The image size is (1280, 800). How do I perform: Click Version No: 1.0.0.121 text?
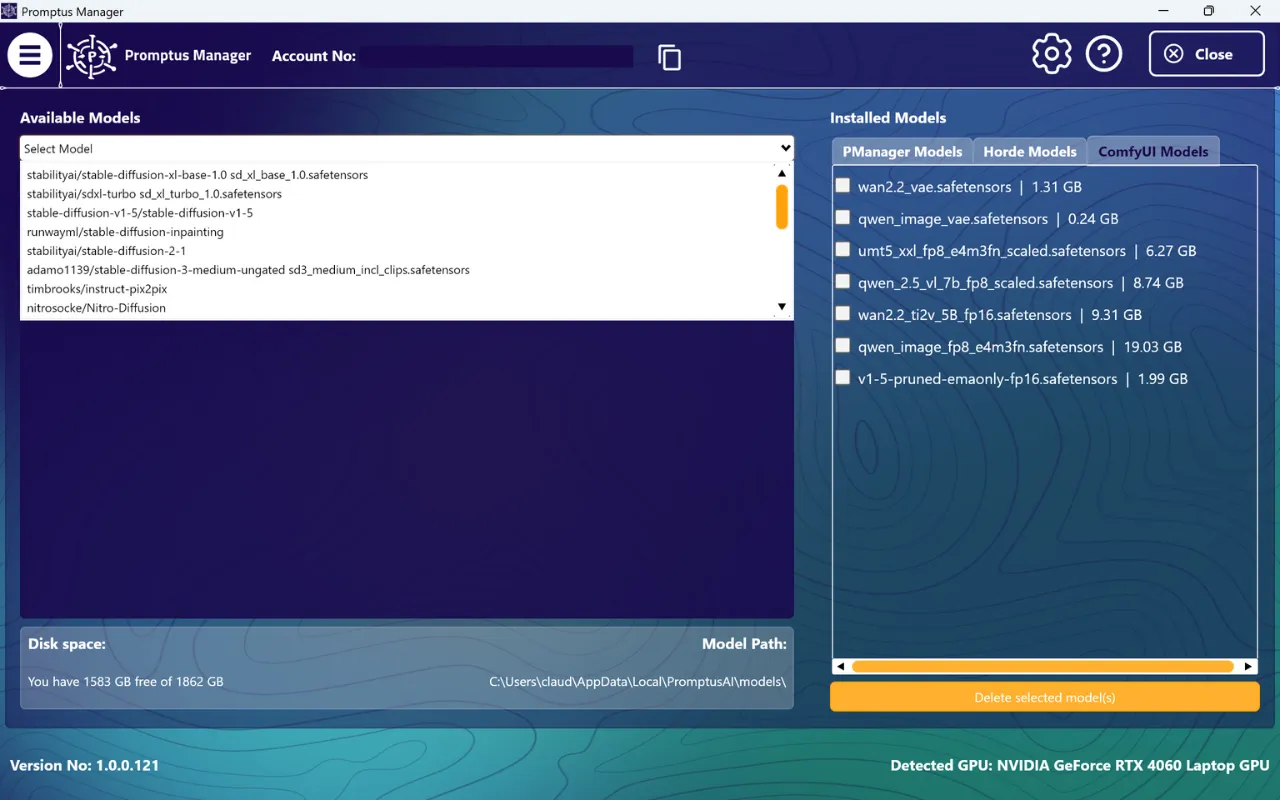click(84, 766)
